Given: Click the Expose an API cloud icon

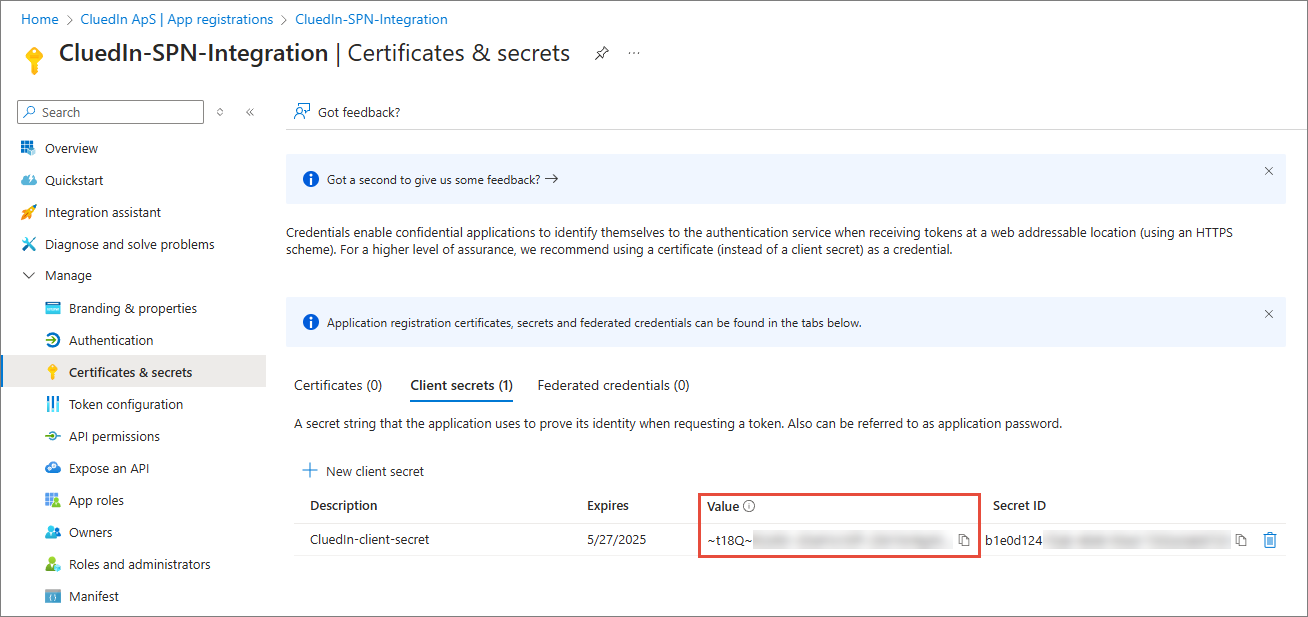Looking at the screenshot, I should tap(53, 468).
